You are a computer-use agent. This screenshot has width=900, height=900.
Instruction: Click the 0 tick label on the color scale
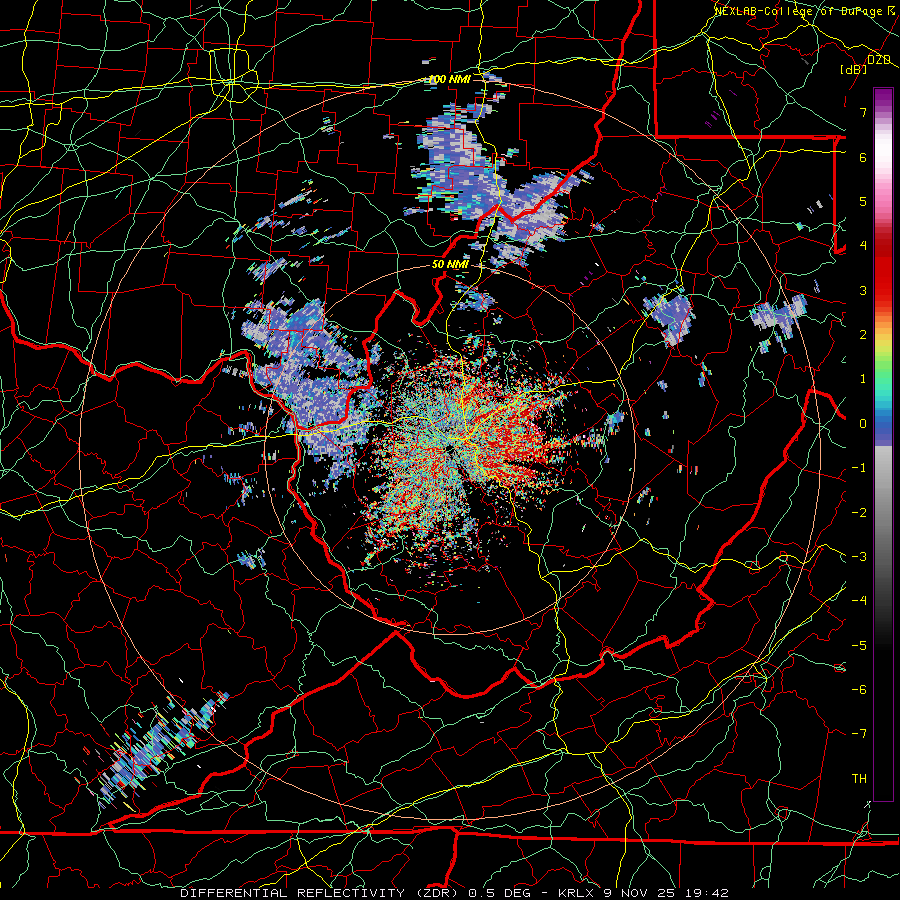click(863, 424)
